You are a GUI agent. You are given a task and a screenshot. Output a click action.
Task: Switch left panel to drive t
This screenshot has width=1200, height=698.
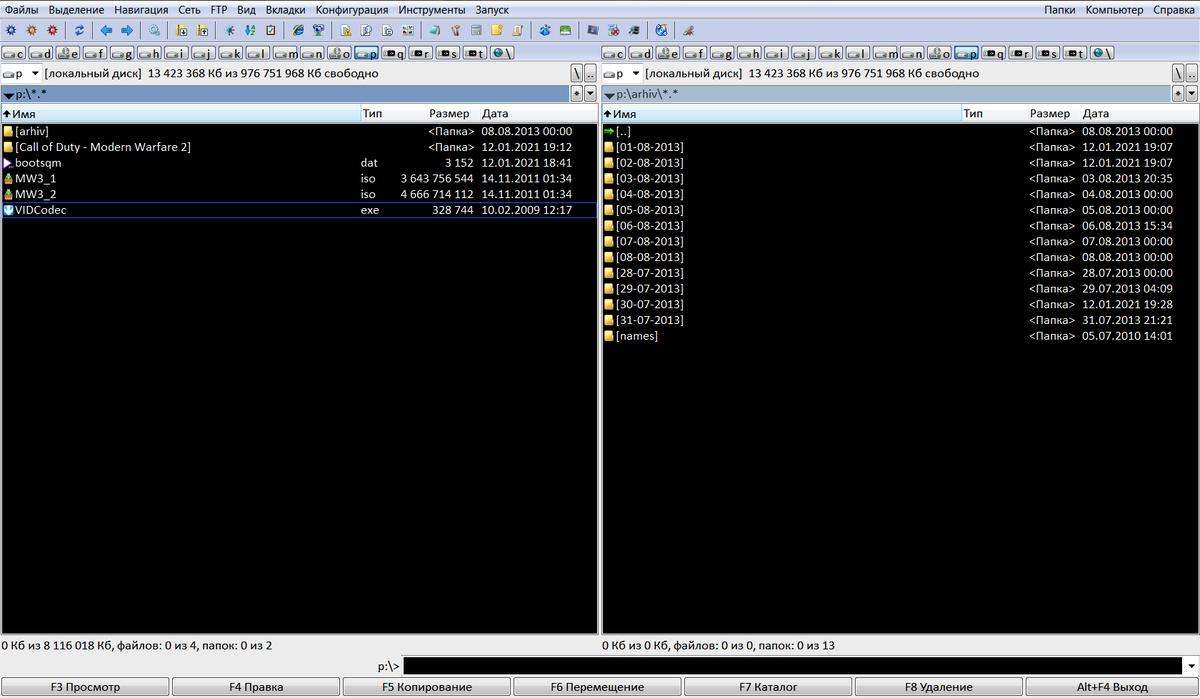click(475, 53)
